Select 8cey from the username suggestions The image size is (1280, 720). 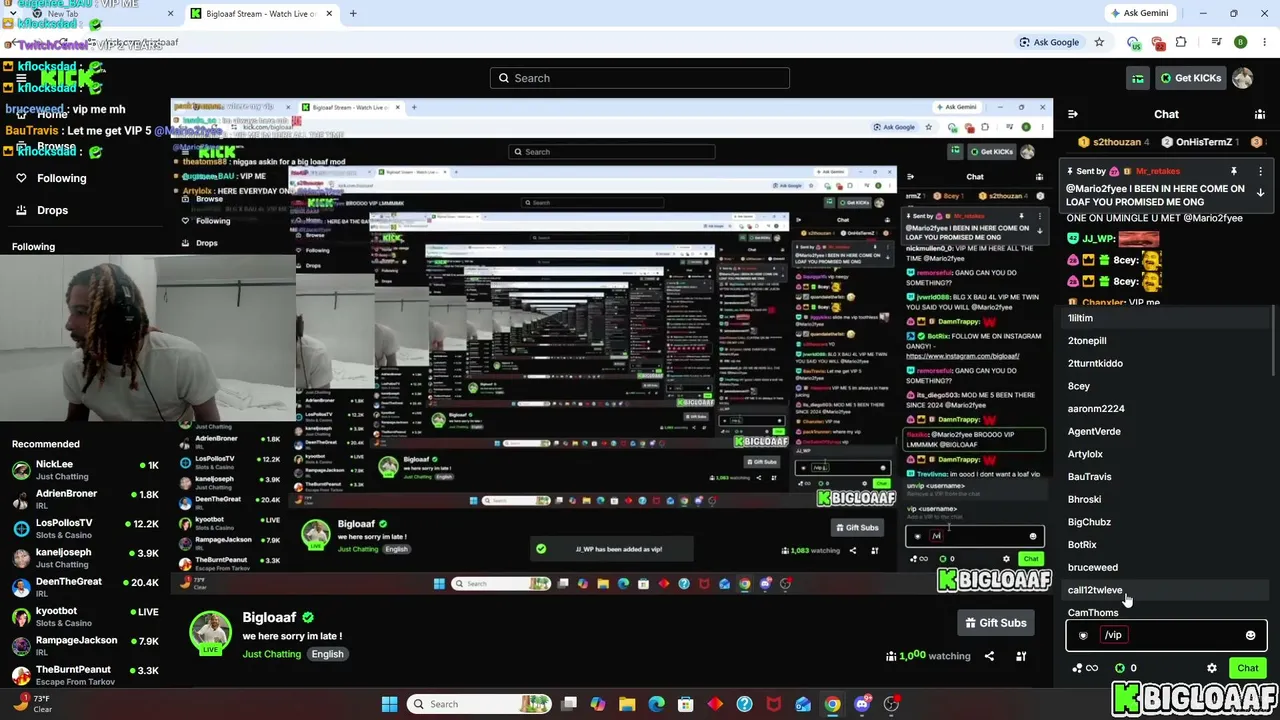pyautogui.click(x=1166, y=386)
